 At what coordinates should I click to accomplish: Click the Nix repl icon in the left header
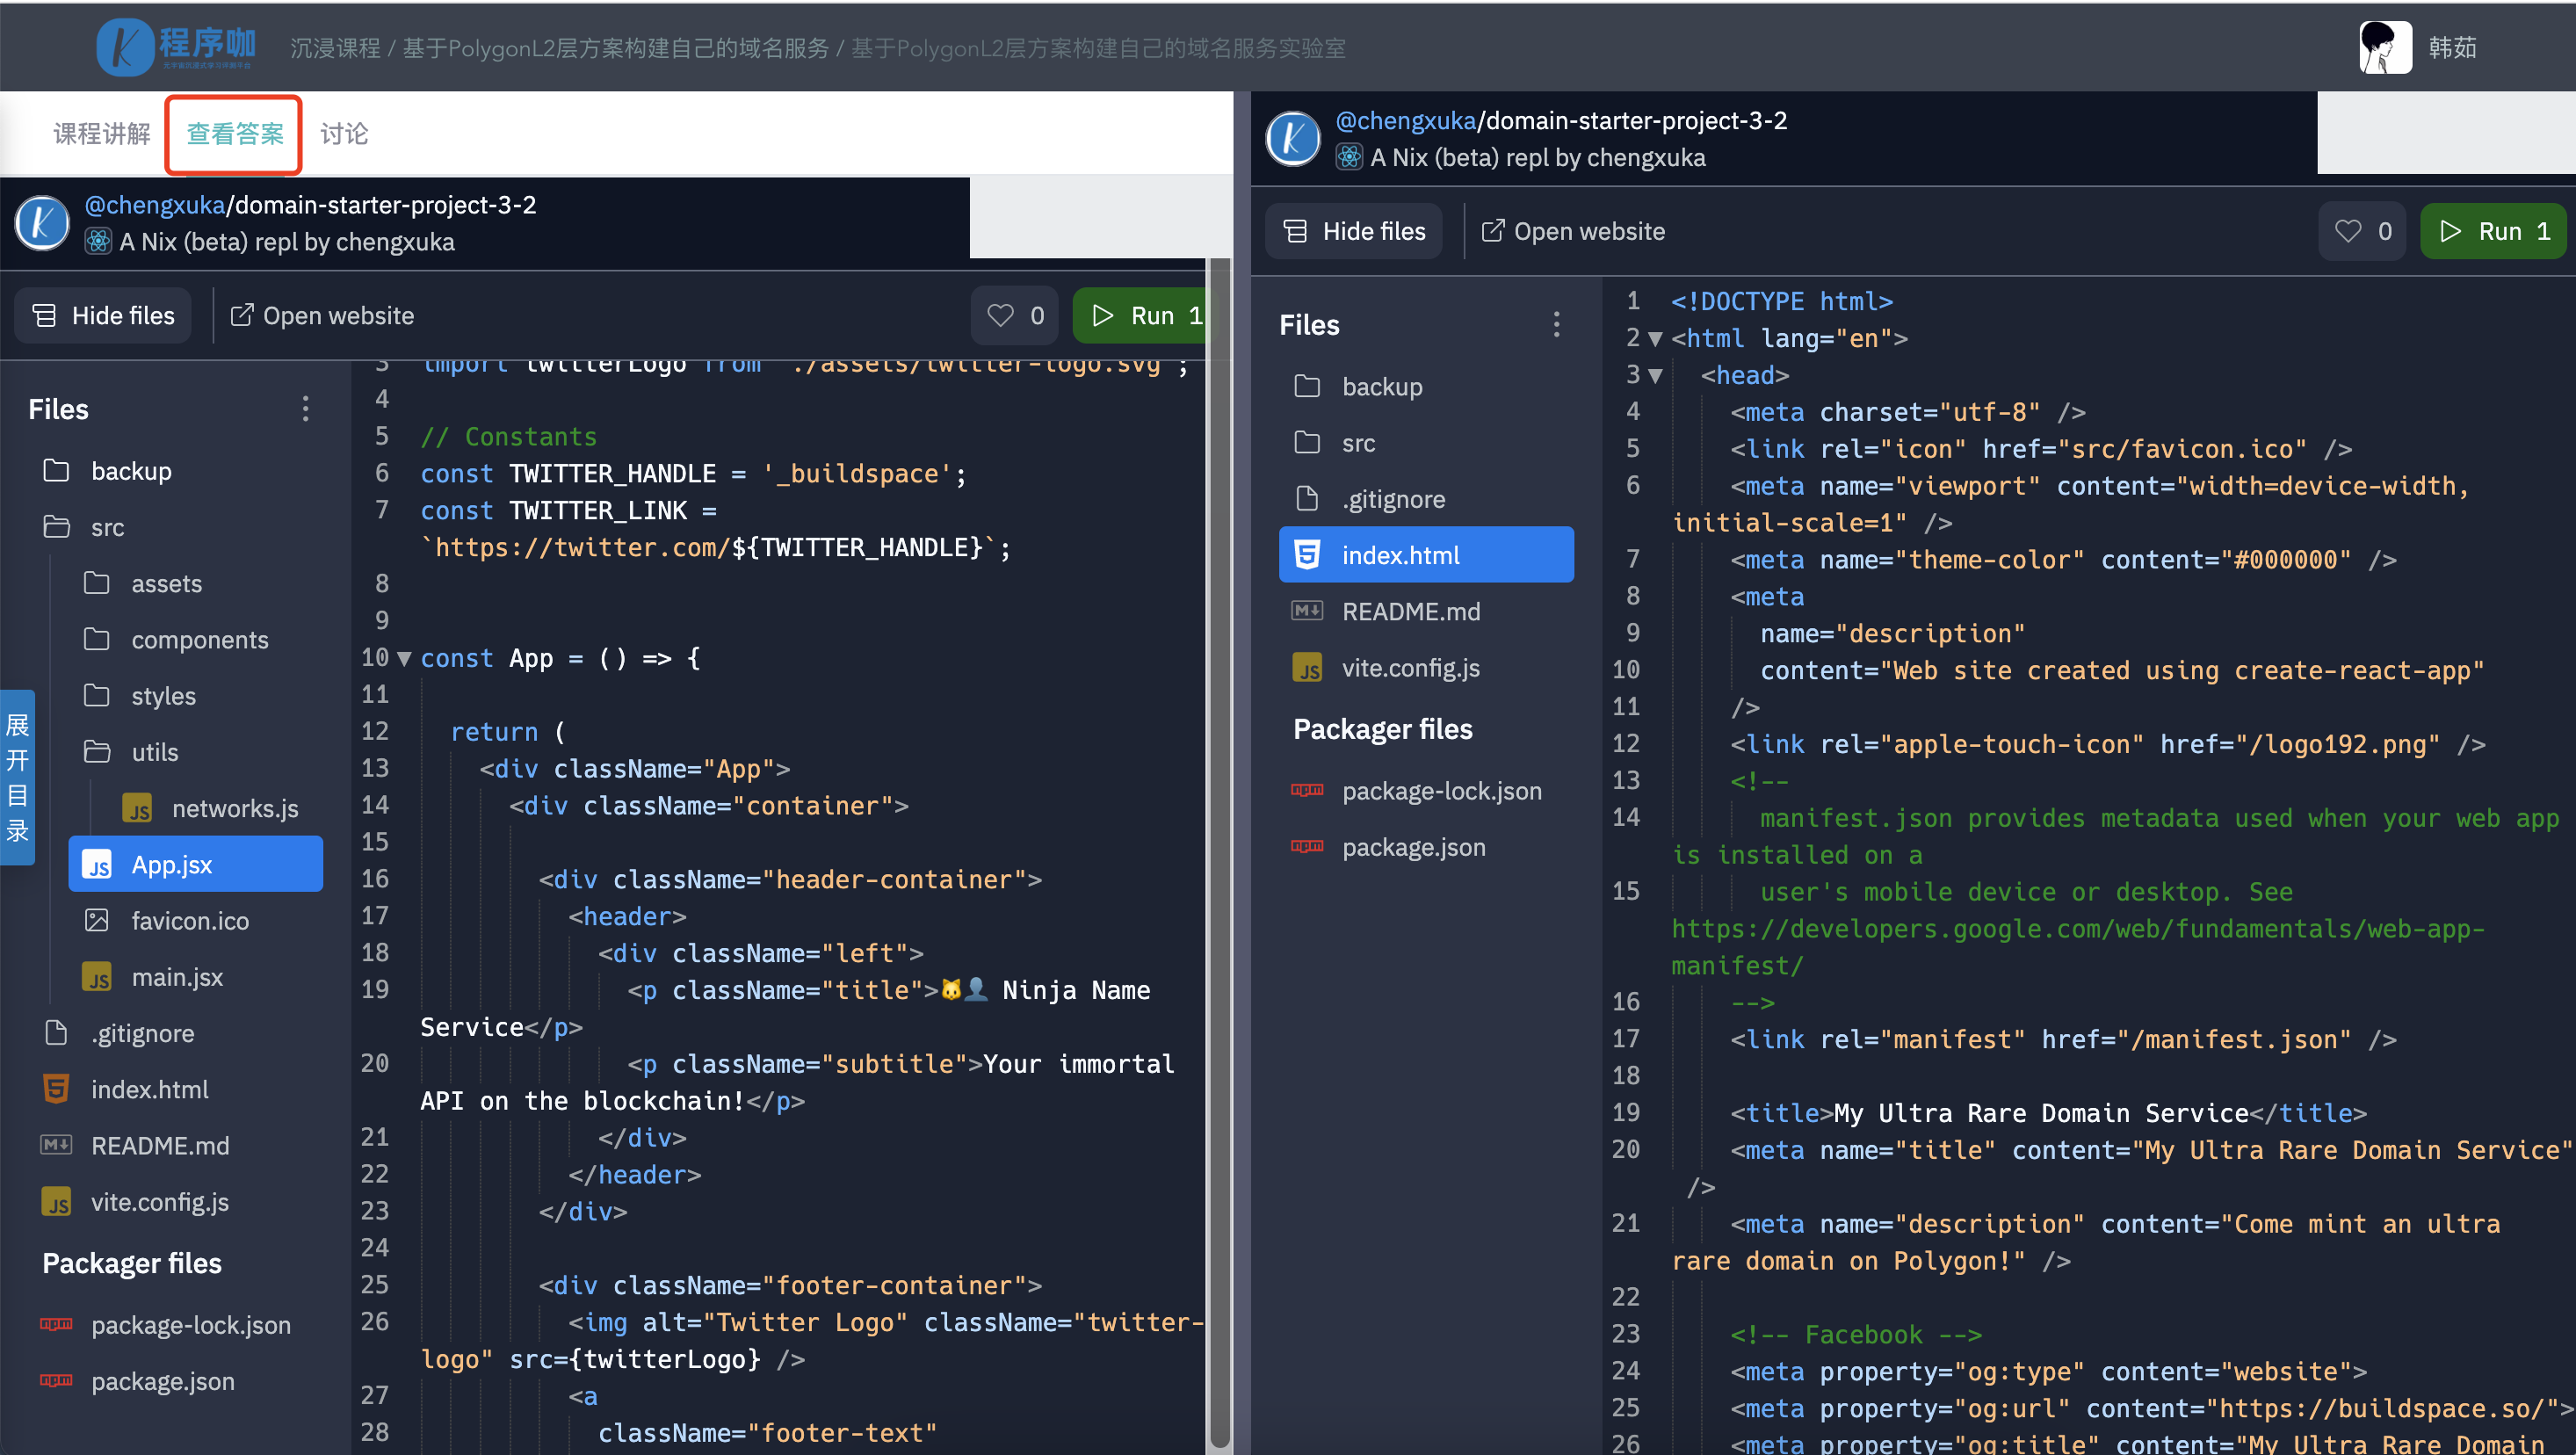pos(98,242)
